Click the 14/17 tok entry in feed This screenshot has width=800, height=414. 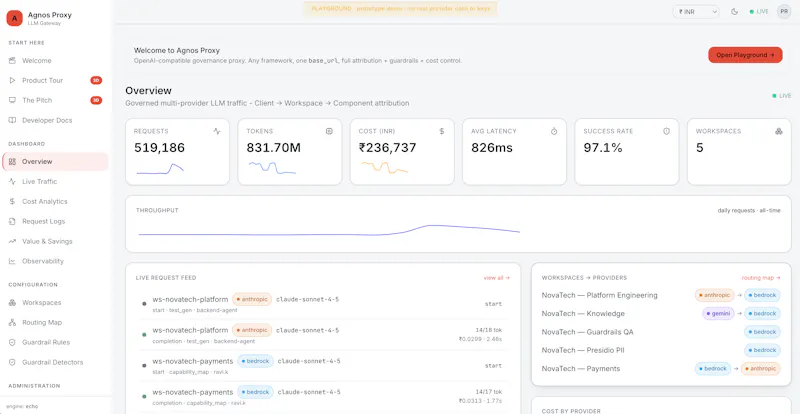pyautogui.click(x=489, y=392)
